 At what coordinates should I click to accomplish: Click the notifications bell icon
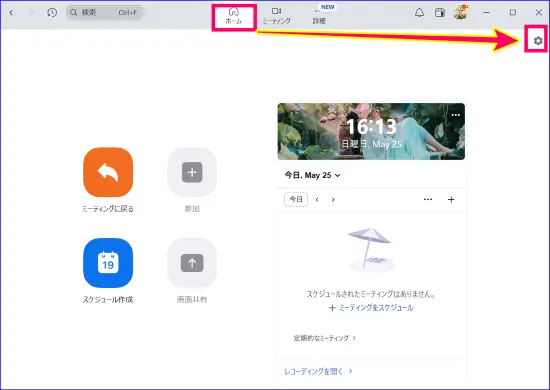[419, 13]
